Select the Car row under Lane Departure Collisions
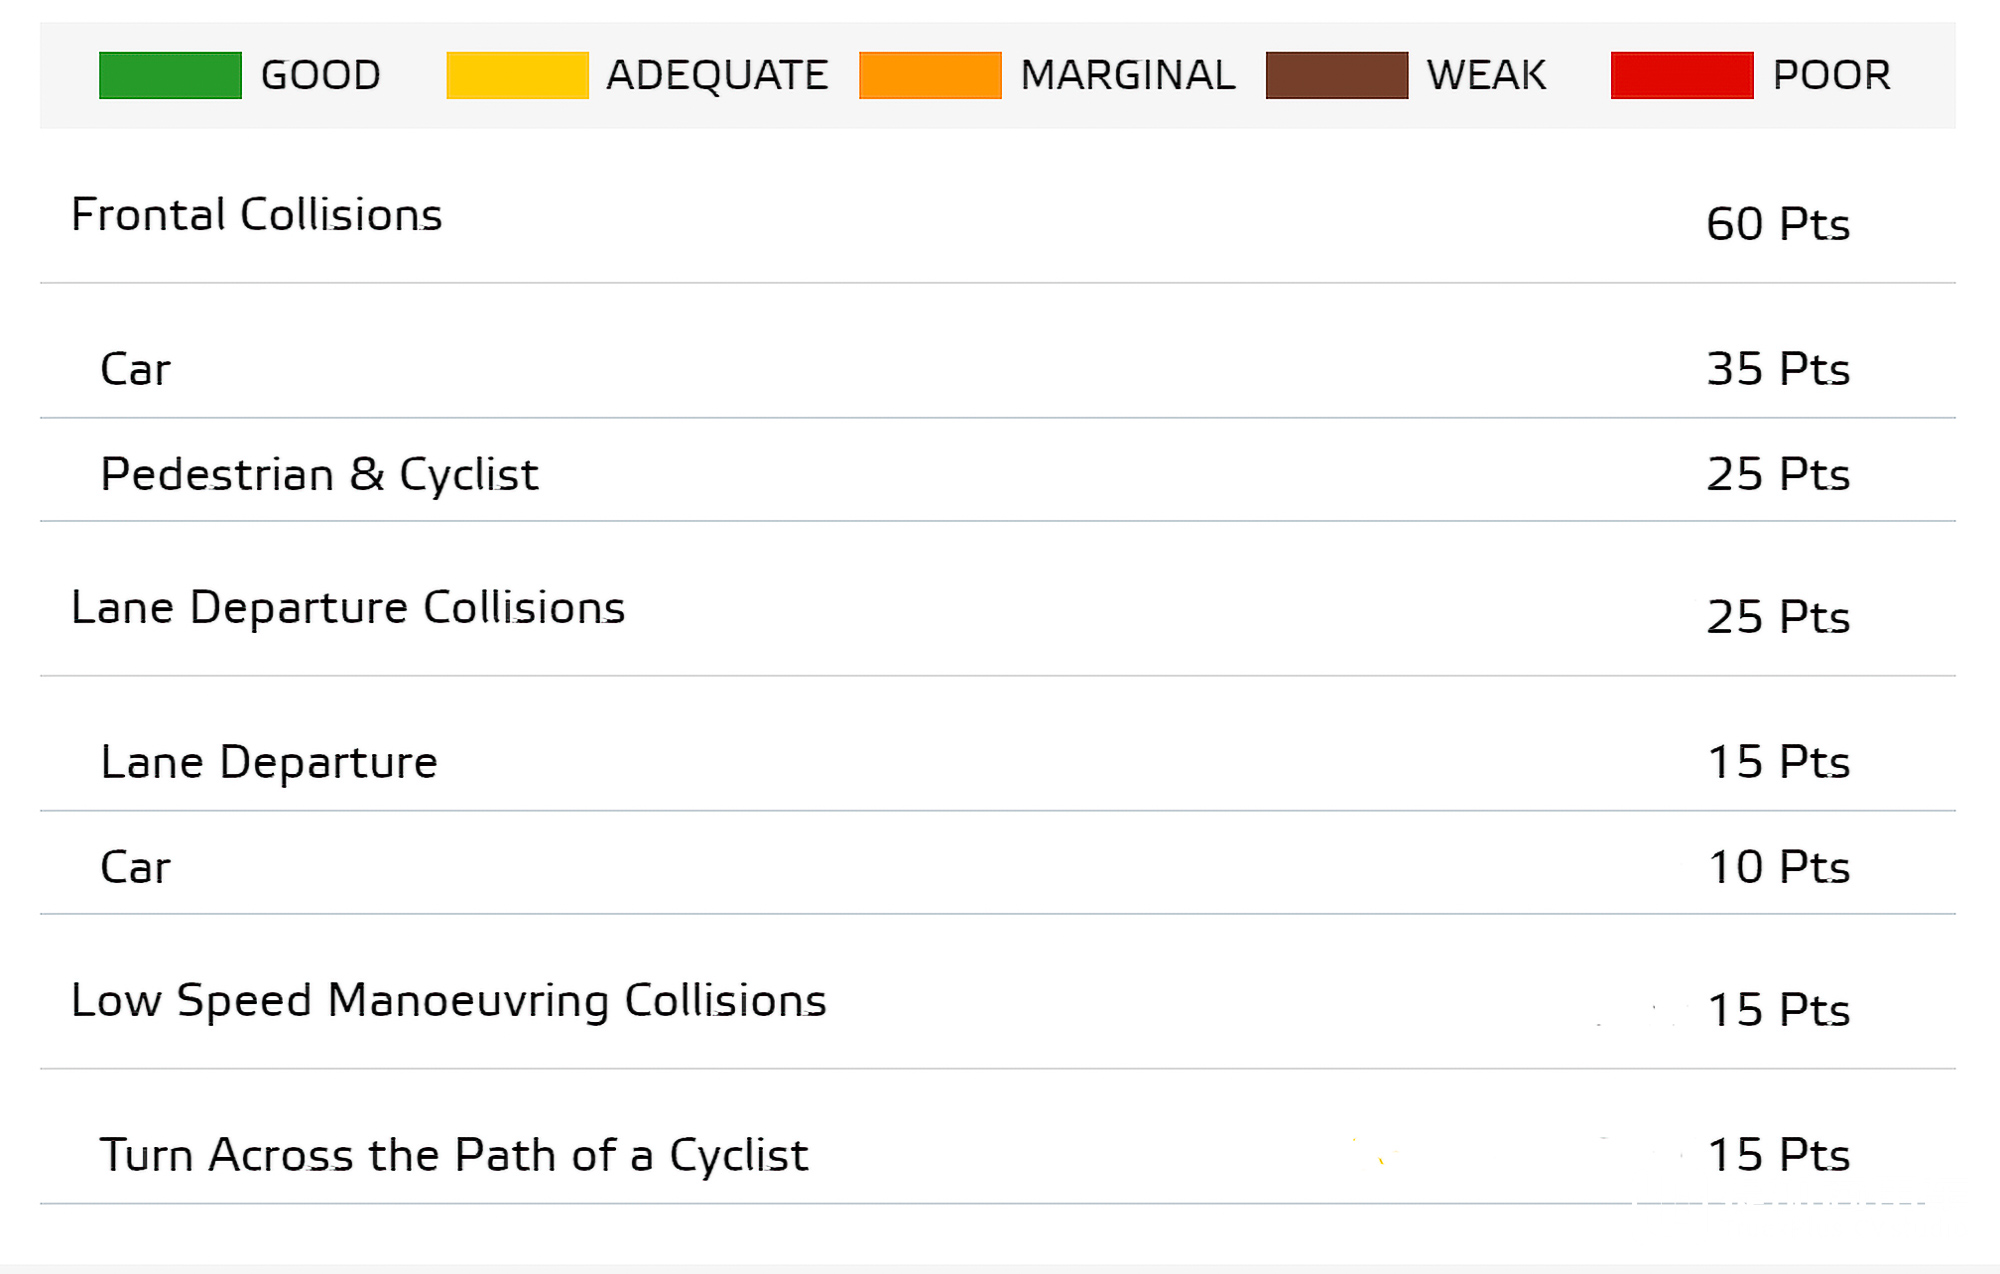Screen dimensions: 2000x1274 135,867
